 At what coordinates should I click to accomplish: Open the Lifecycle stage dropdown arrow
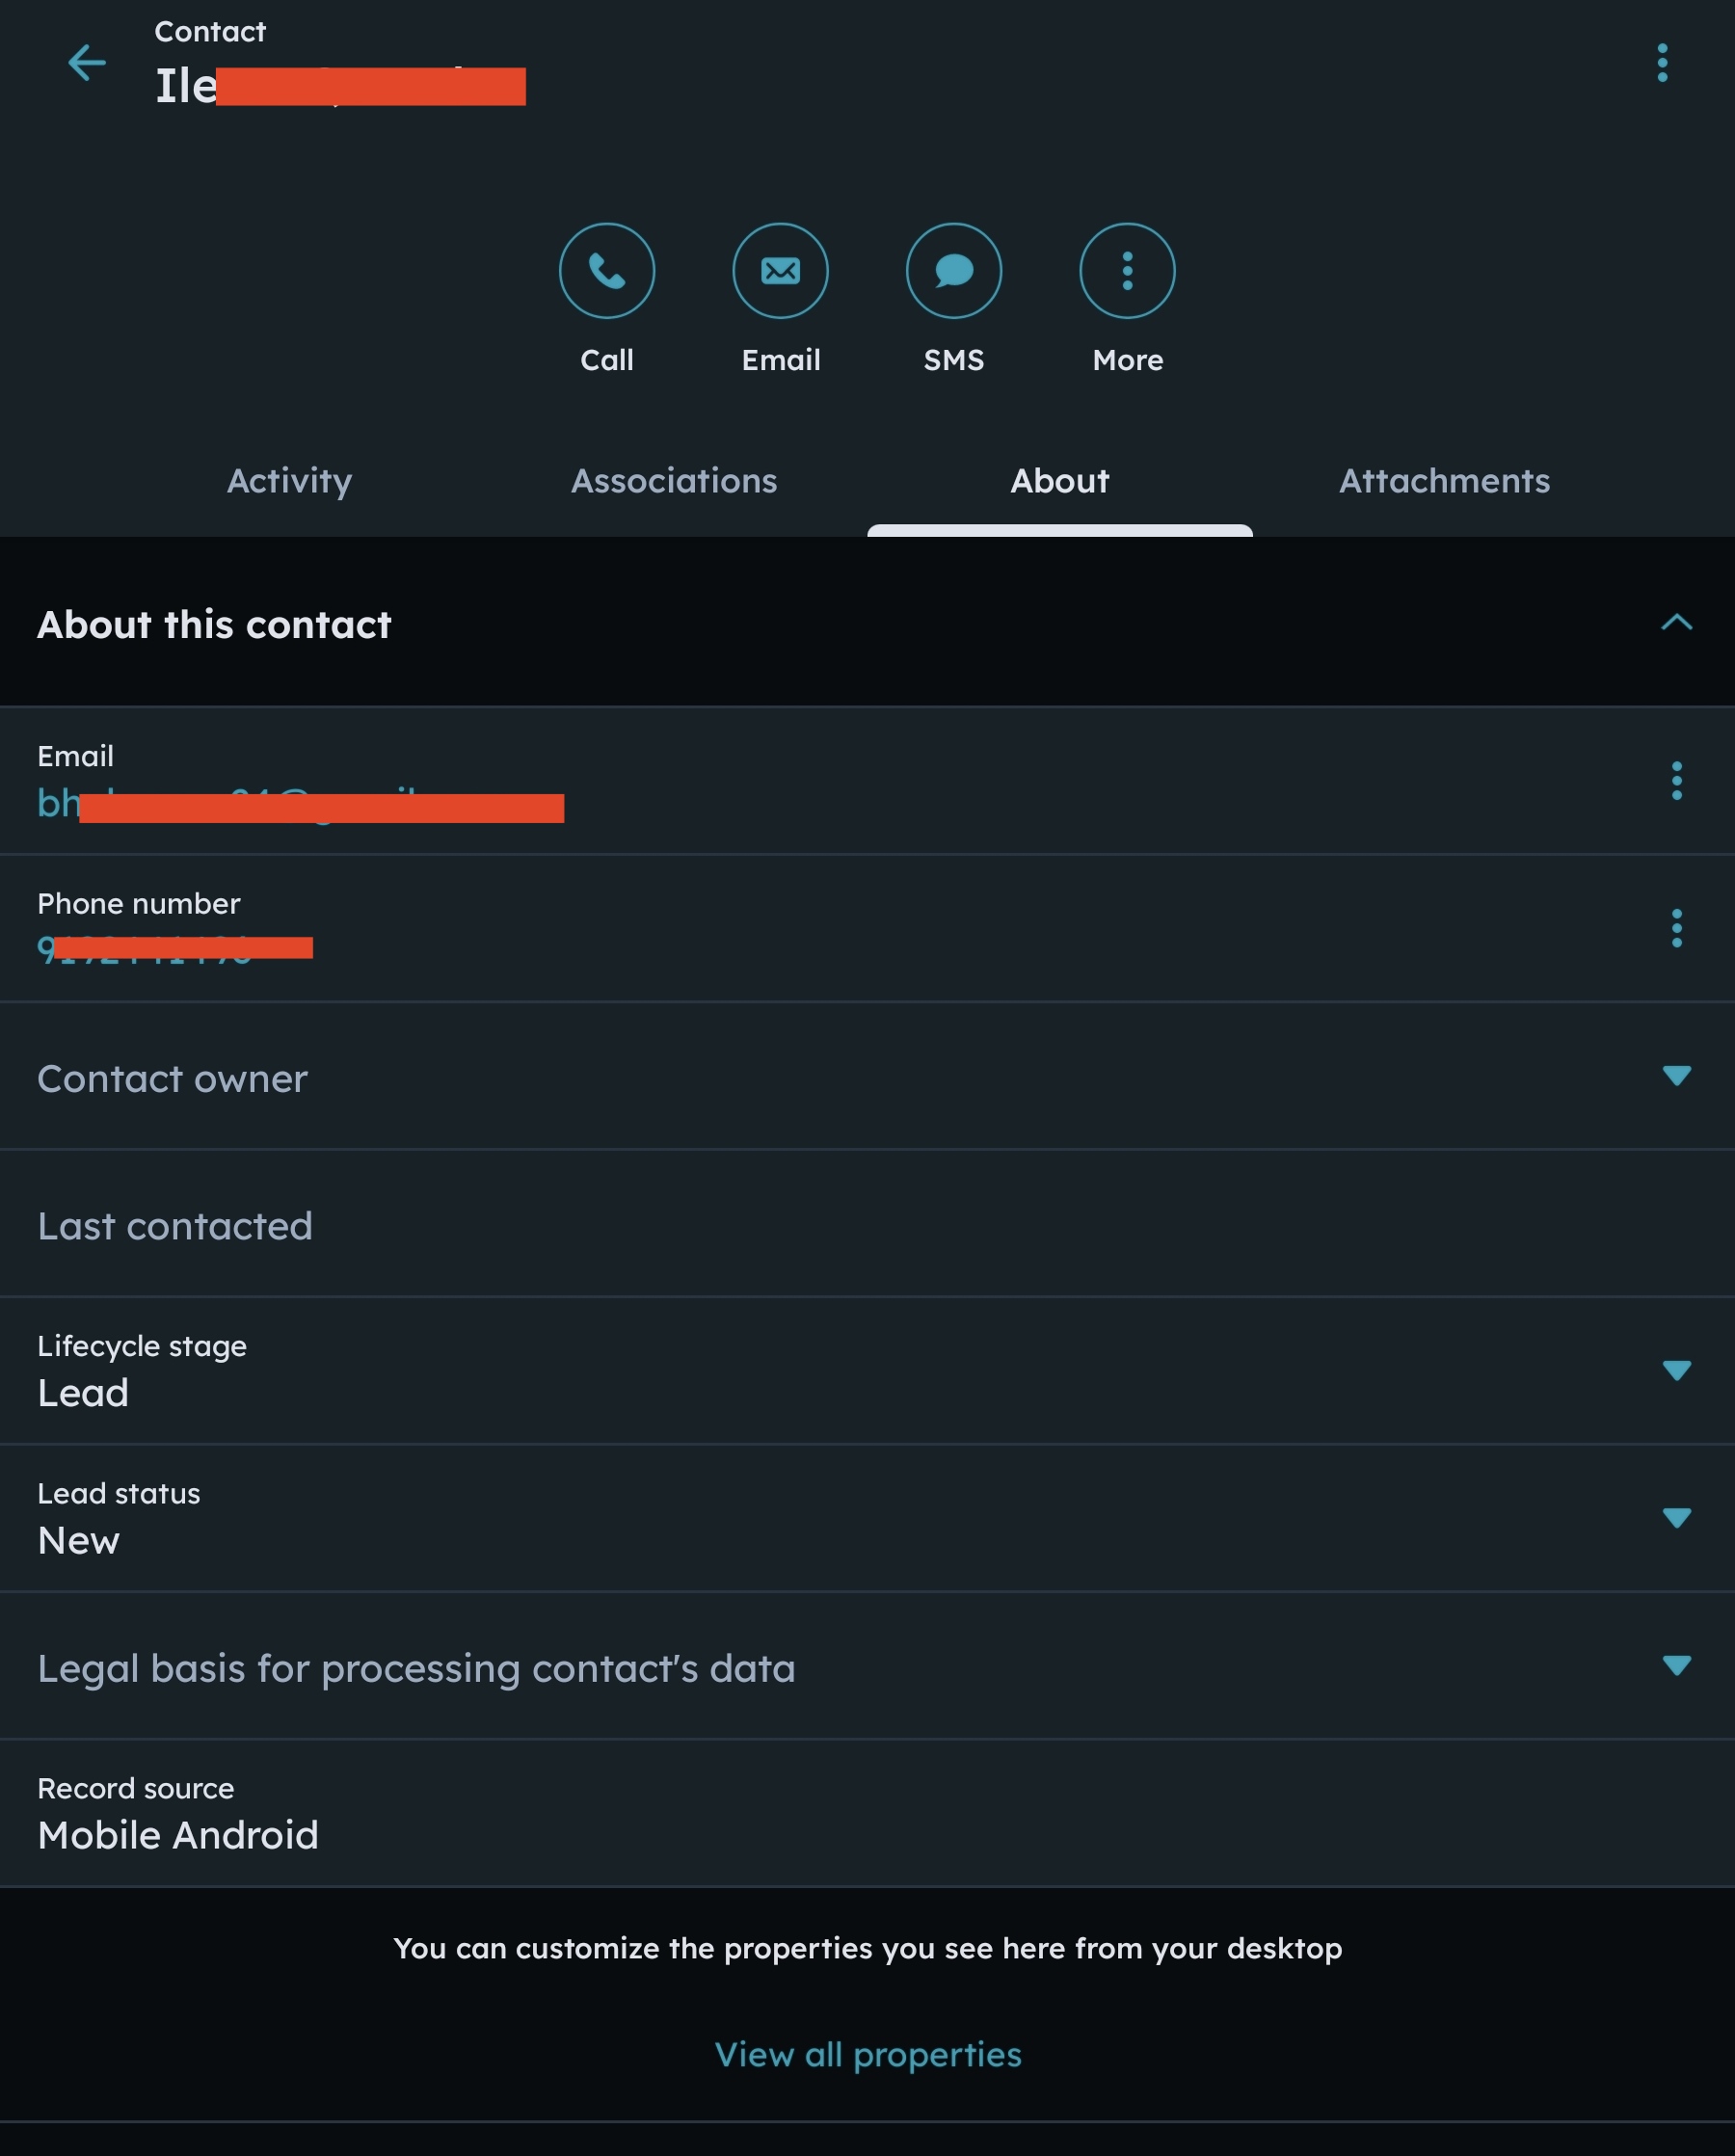point(1676,1370)
